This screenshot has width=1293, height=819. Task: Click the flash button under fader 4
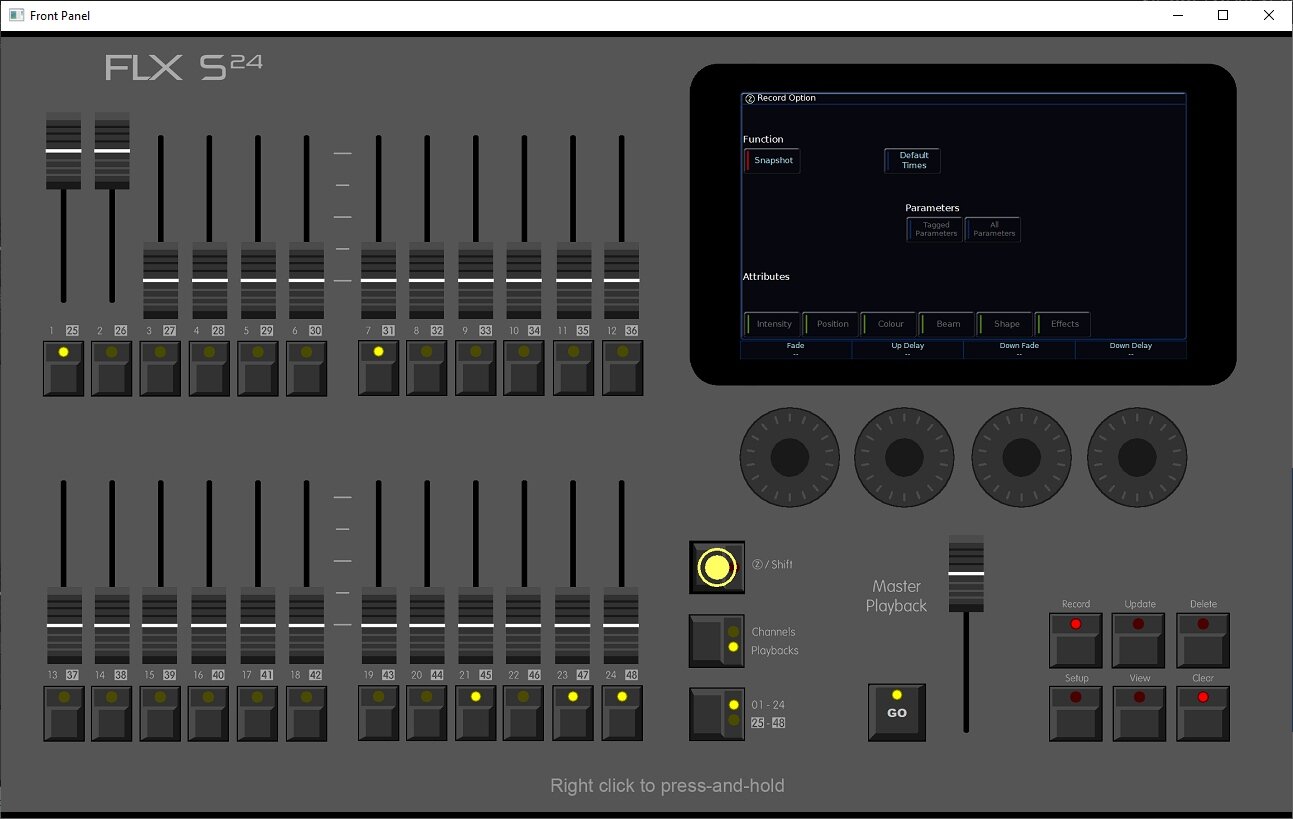[208, 368]
